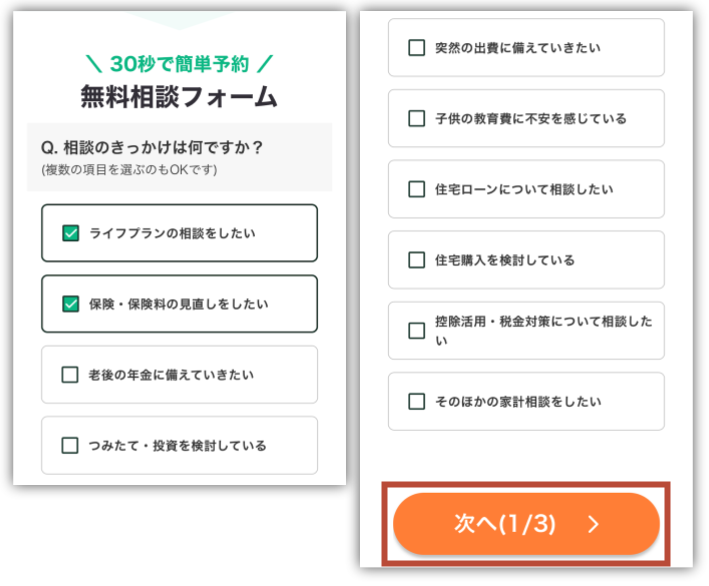Select the そのほかの家計相談をしたい option label

518,402
